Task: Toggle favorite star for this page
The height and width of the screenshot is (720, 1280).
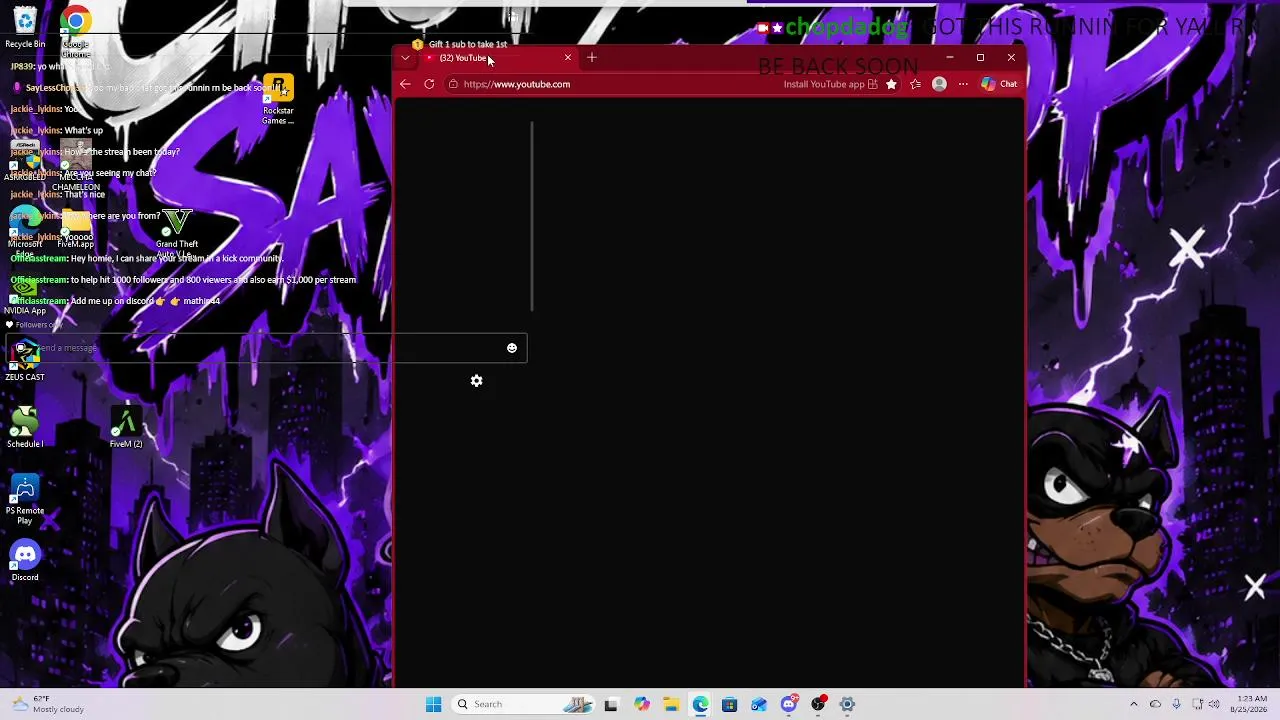Action: pyautogui.click(x=891, y=84)
